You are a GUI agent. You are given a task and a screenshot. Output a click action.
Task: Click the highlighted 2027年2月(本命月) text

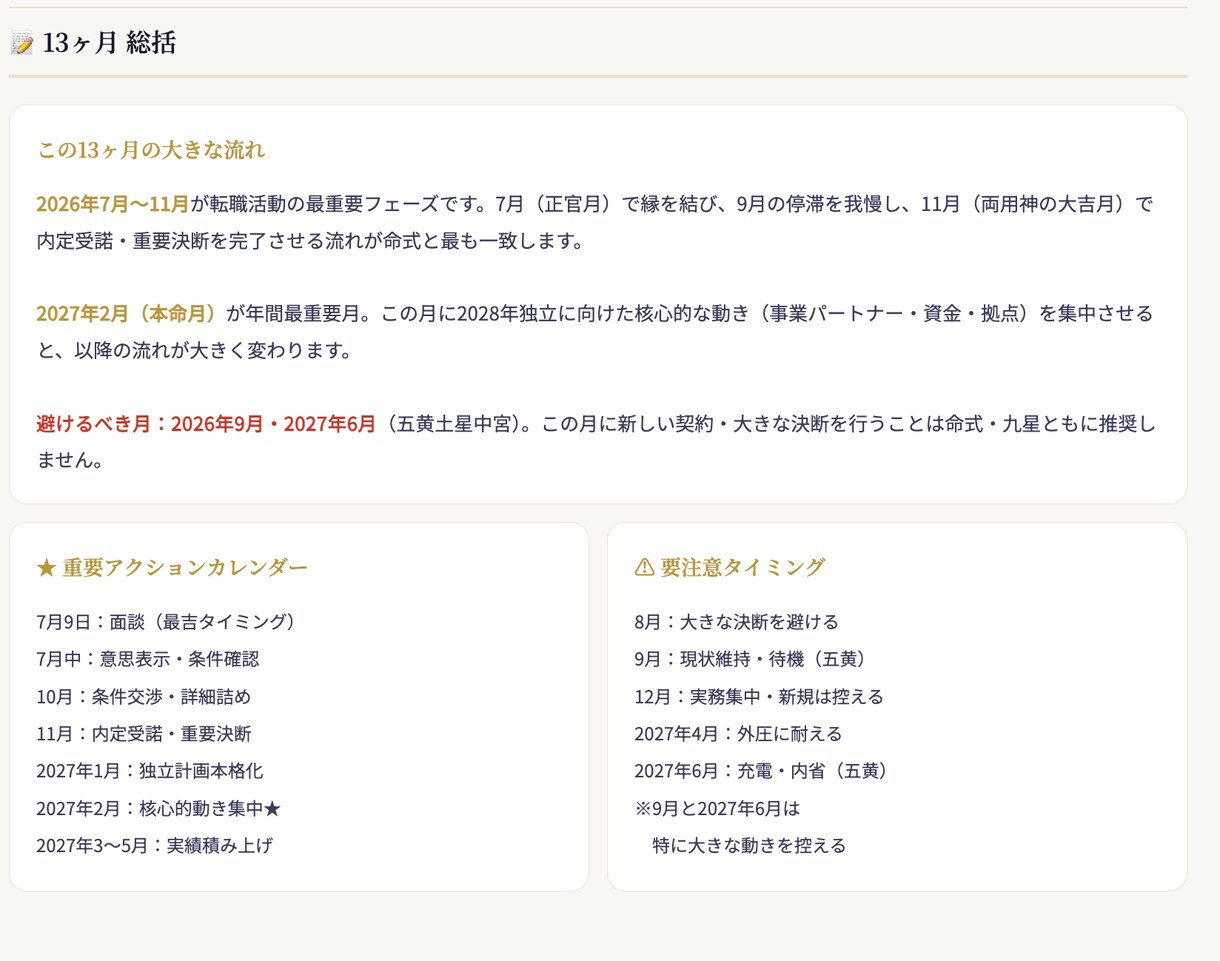pyautogui.click(x=127, y=314)
